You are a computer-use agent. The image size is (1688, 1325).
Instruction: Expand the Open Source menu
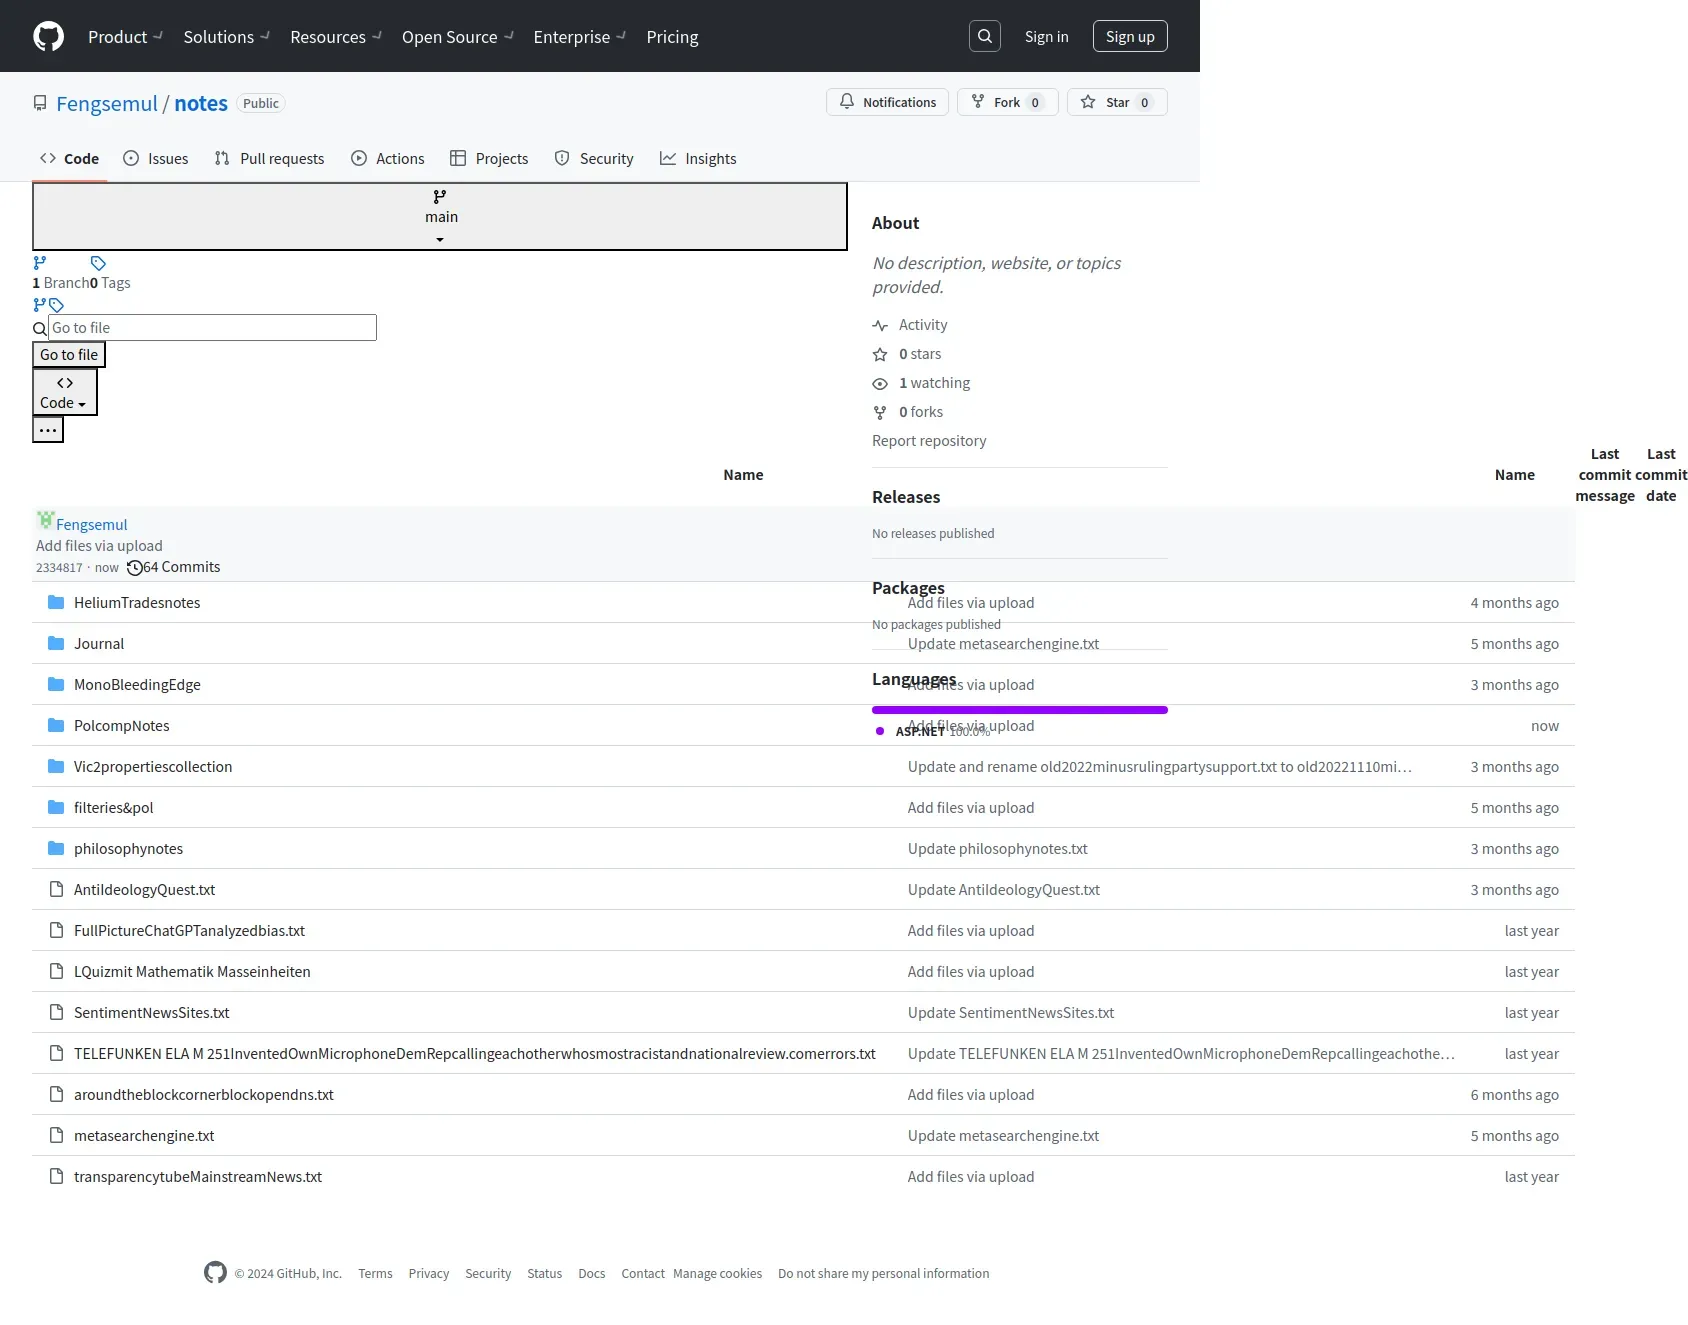pos(458,37)
